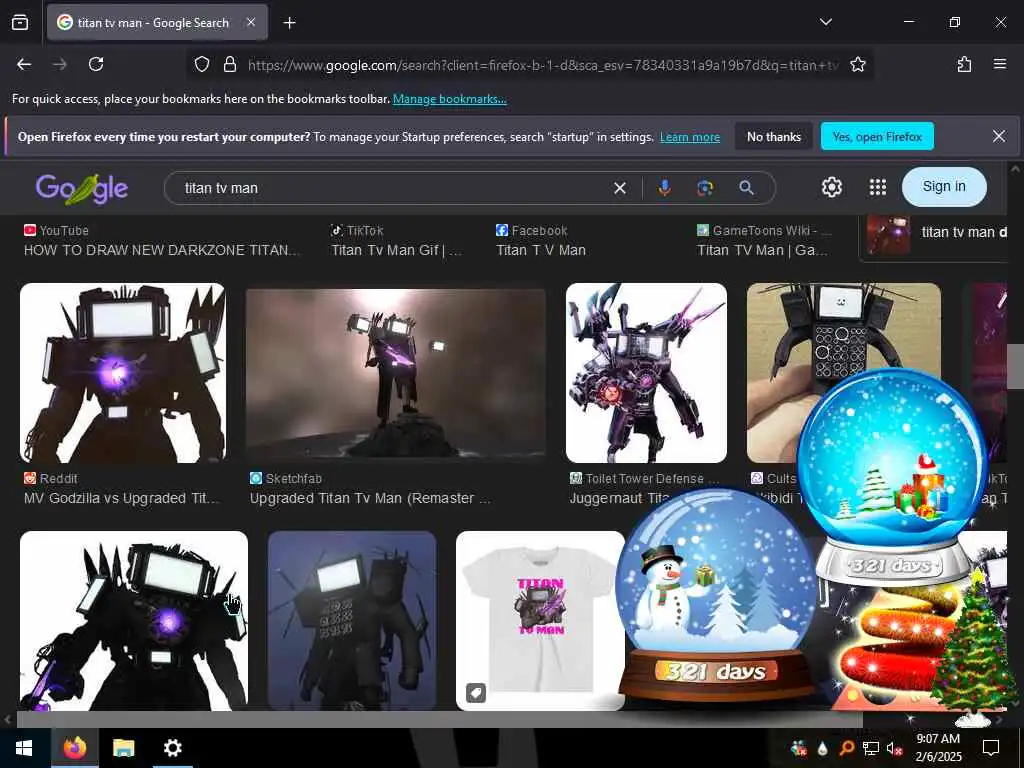This screenshot has width=1024, height=768.
Task: Open the Google apps grid
Action: [878, 187]
